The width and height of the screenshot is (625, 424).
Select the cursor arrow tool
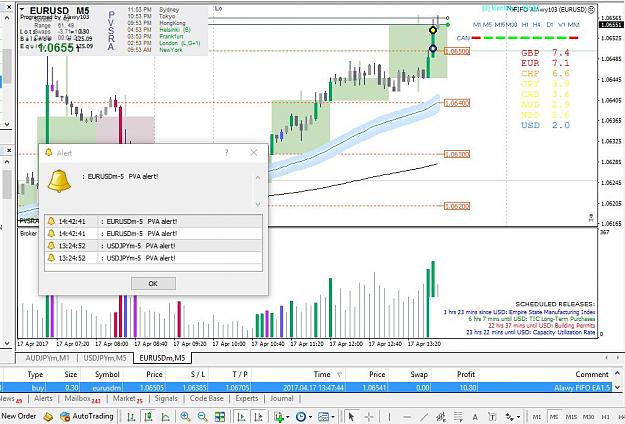point(351,417)
